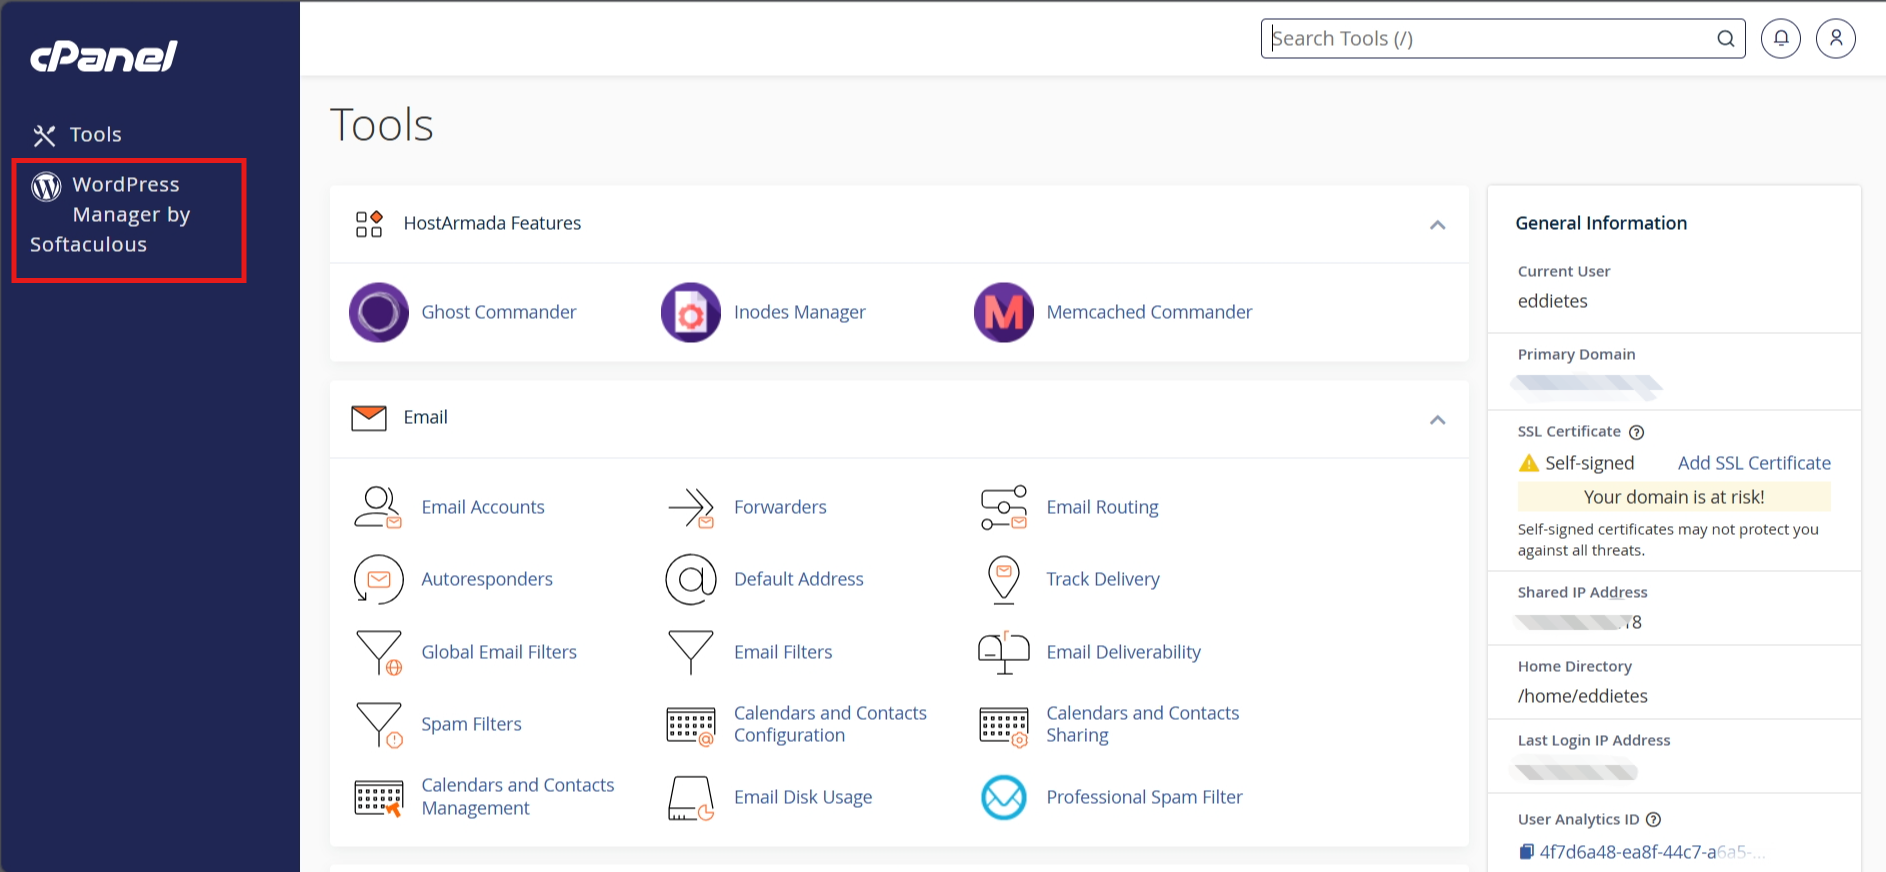Open the Memcached Commander M icon

1004,312
